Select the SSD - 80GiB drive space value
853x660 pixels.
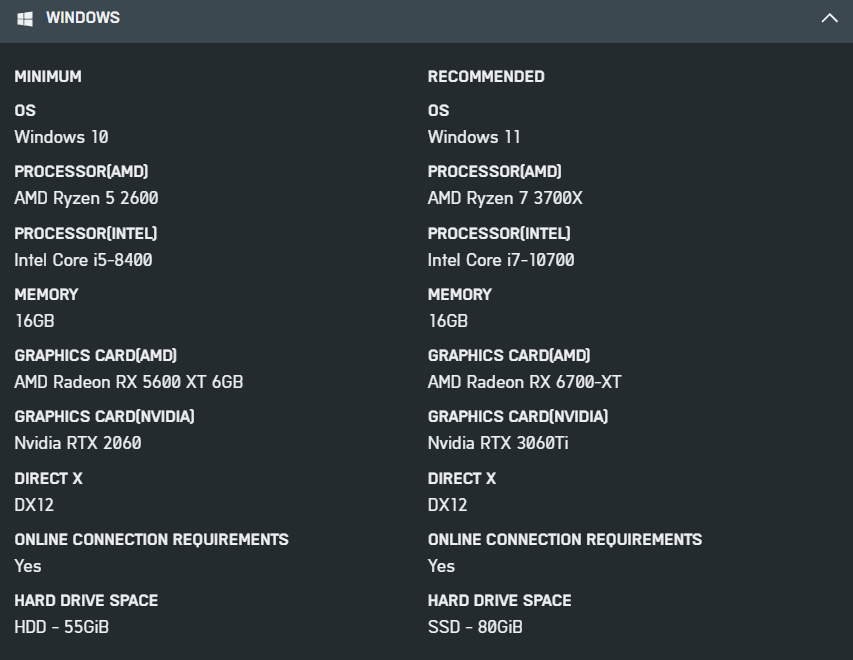[x=475, y=627]
